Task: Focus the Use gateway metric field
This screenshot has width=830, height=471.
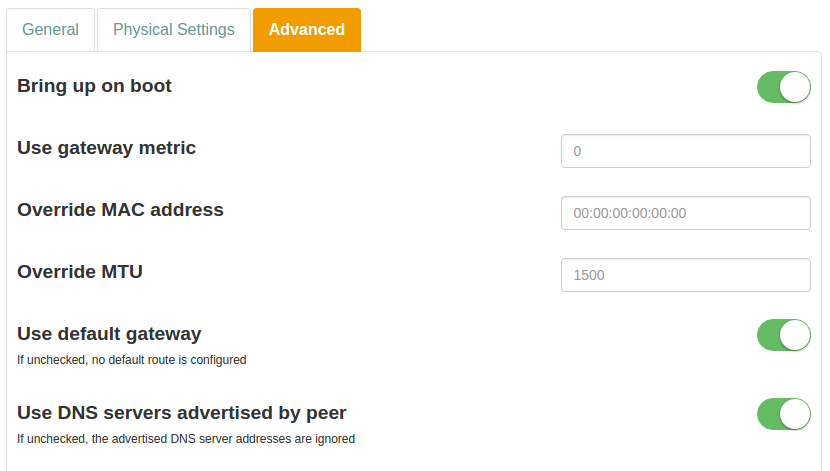Action: (685, 151)
